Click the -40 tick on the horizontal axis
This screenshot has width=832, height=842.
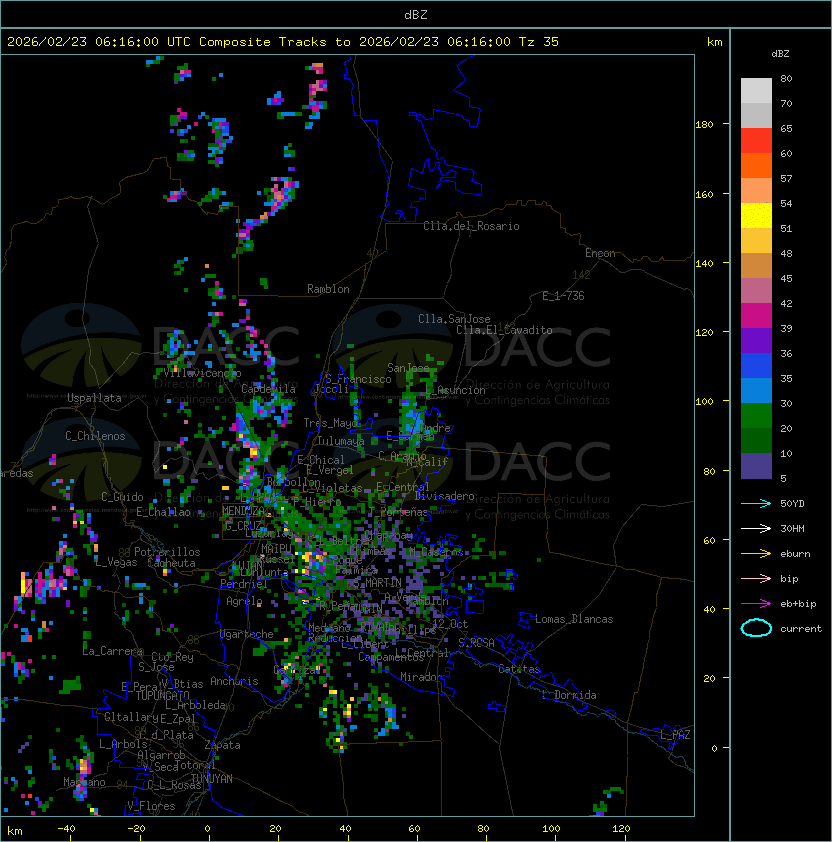pyautogui.click(x=66, y=829)
